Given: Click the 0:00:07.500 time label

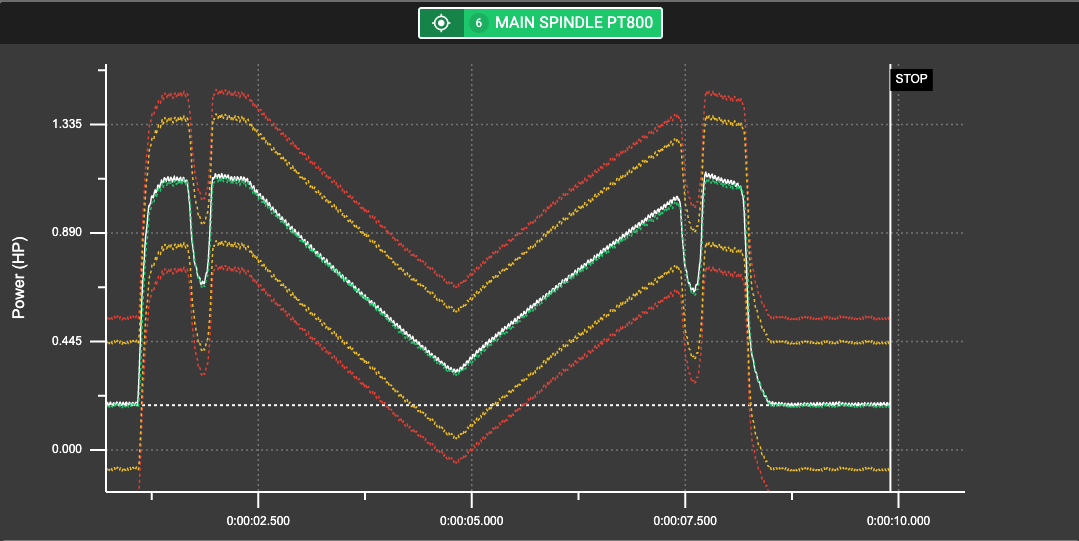Looking at the screenshot, I should [685, 520].
